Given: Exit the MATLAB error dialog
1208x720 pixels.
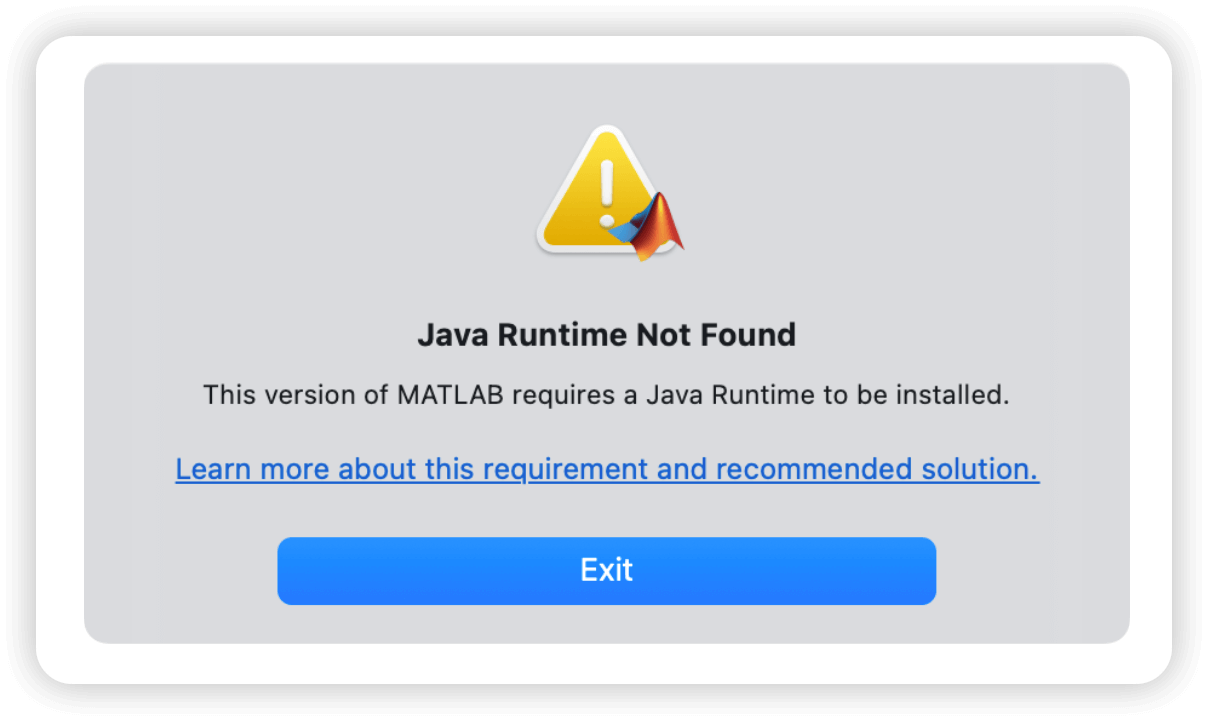Looking at the screenshot, I should point(606,571).
